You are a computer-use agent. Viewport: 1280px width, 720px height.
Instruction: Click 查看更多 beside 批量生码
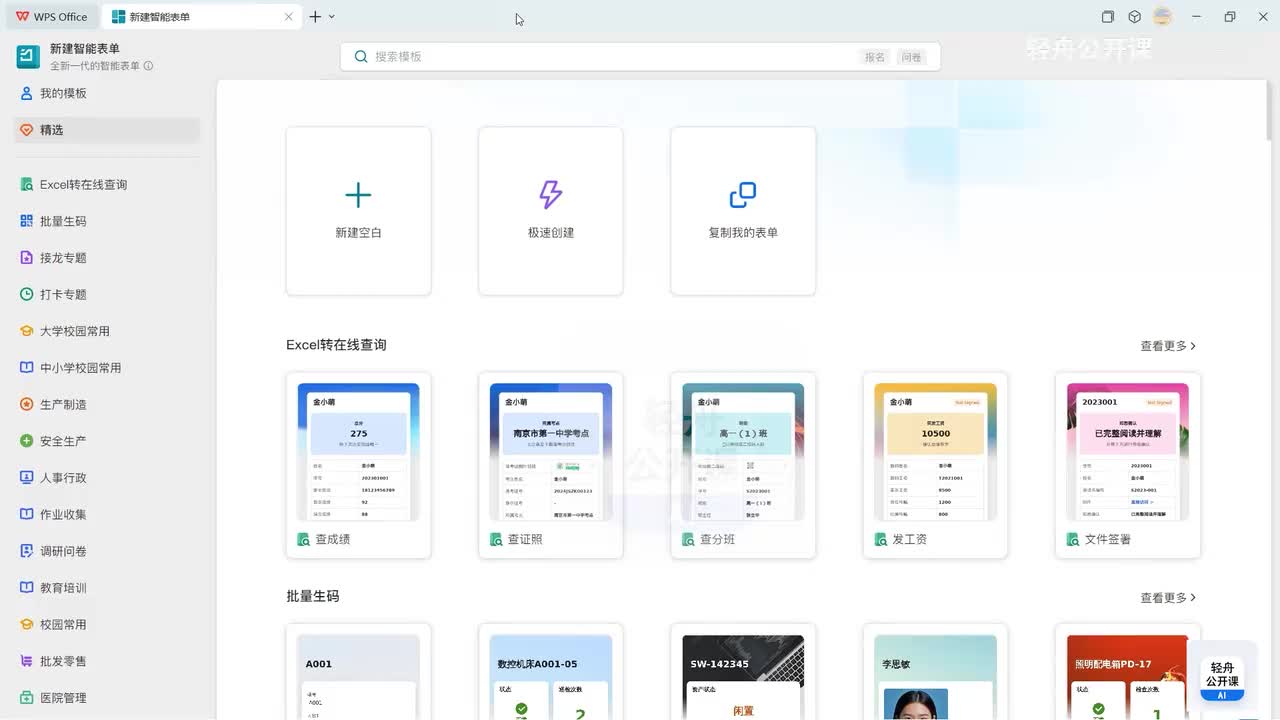coord(1168,598)
